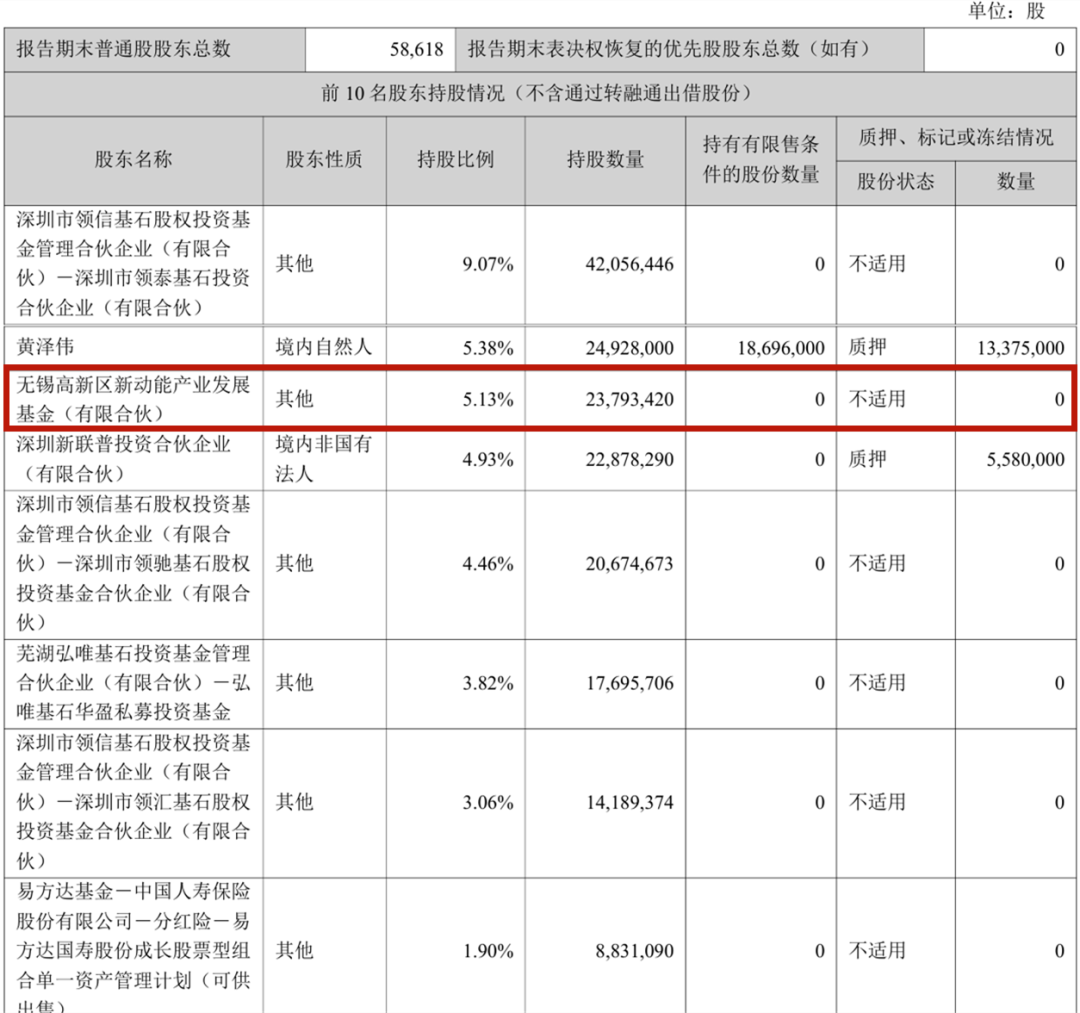This screenshot has height=1013, width=1080.
Task: Click the 股份状态 sub-header cell
Action: (x=895, y=181)
